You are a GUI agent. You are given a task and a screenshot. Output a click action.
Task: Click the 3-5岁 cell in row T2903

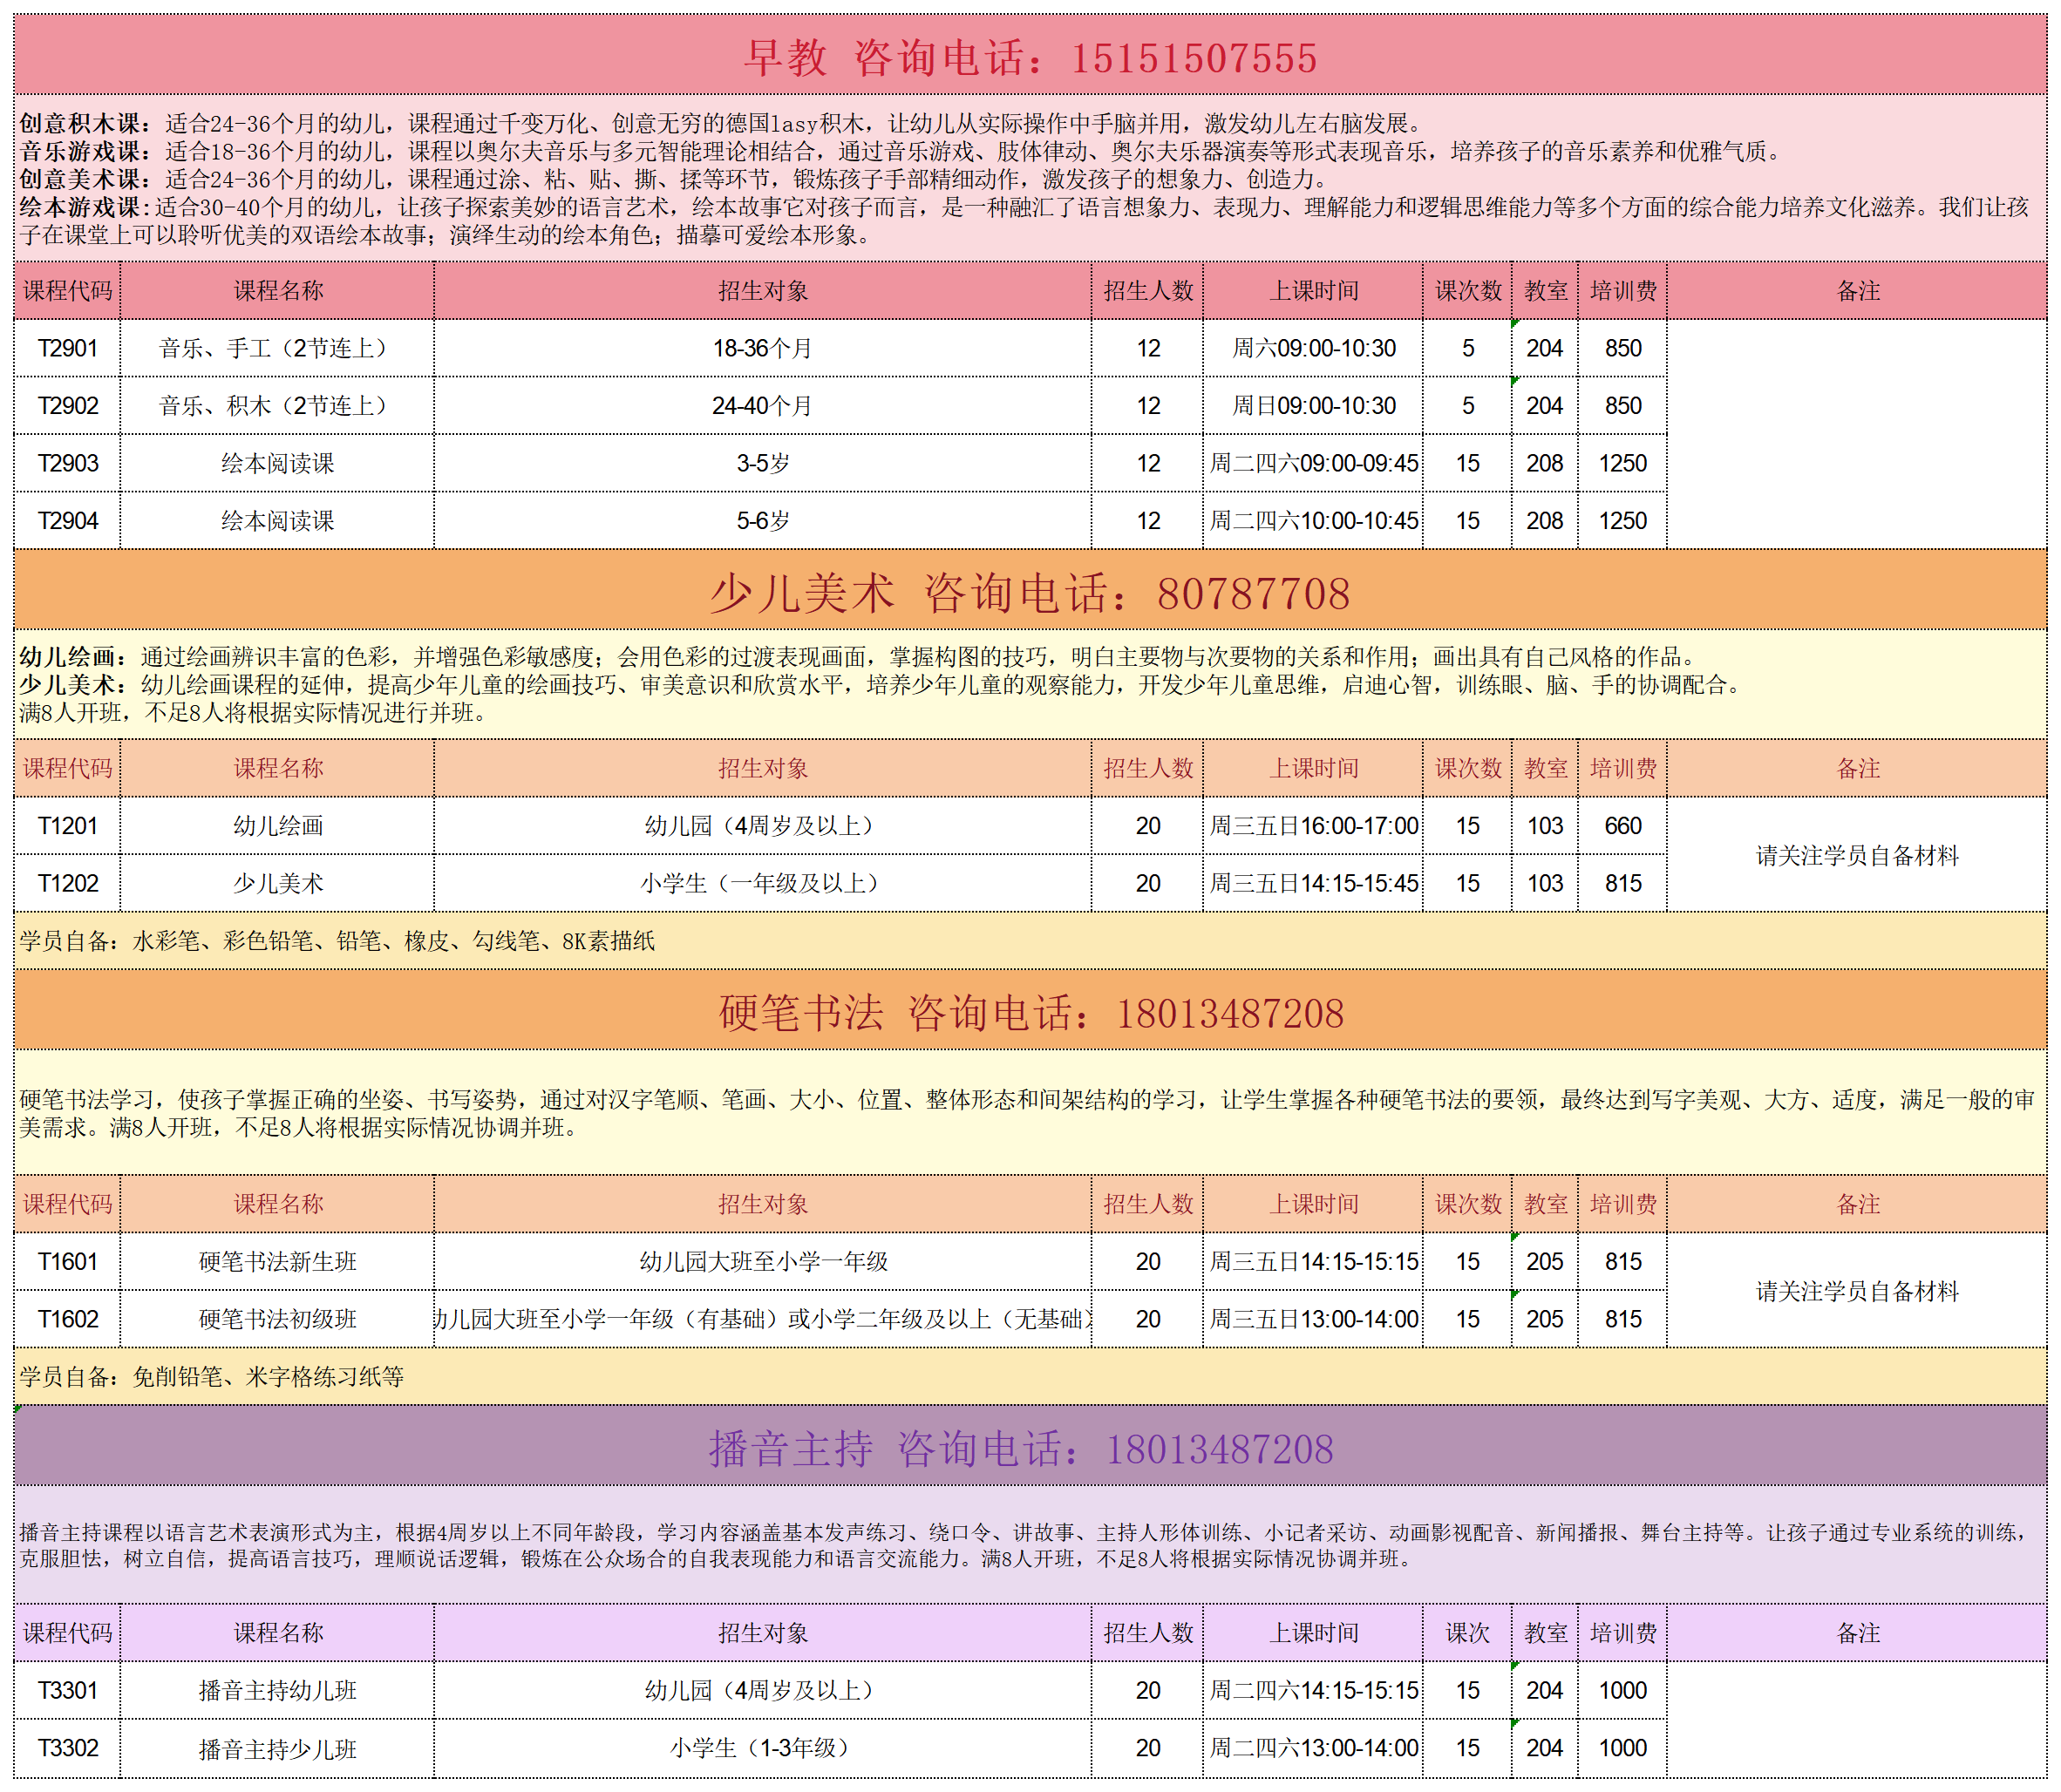[x=763, y=463]
